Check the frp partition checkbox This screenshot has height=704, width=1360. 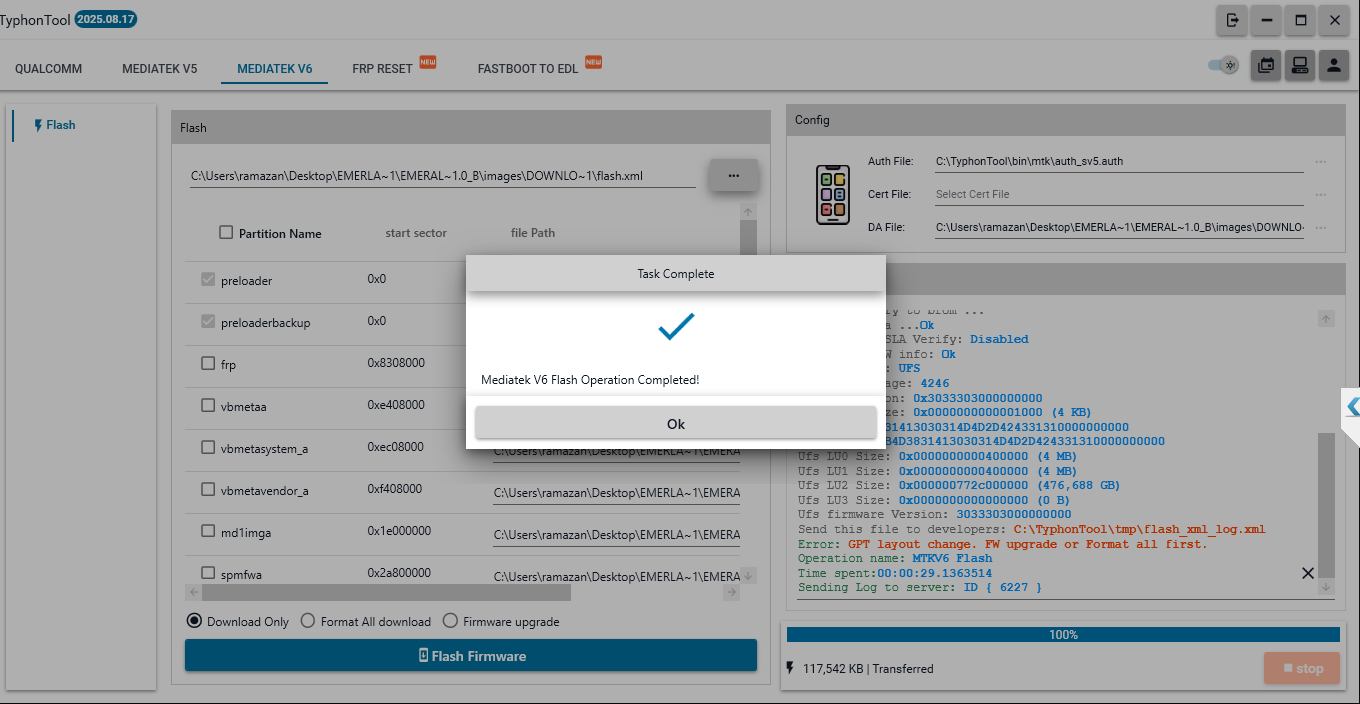coord(208,363)
